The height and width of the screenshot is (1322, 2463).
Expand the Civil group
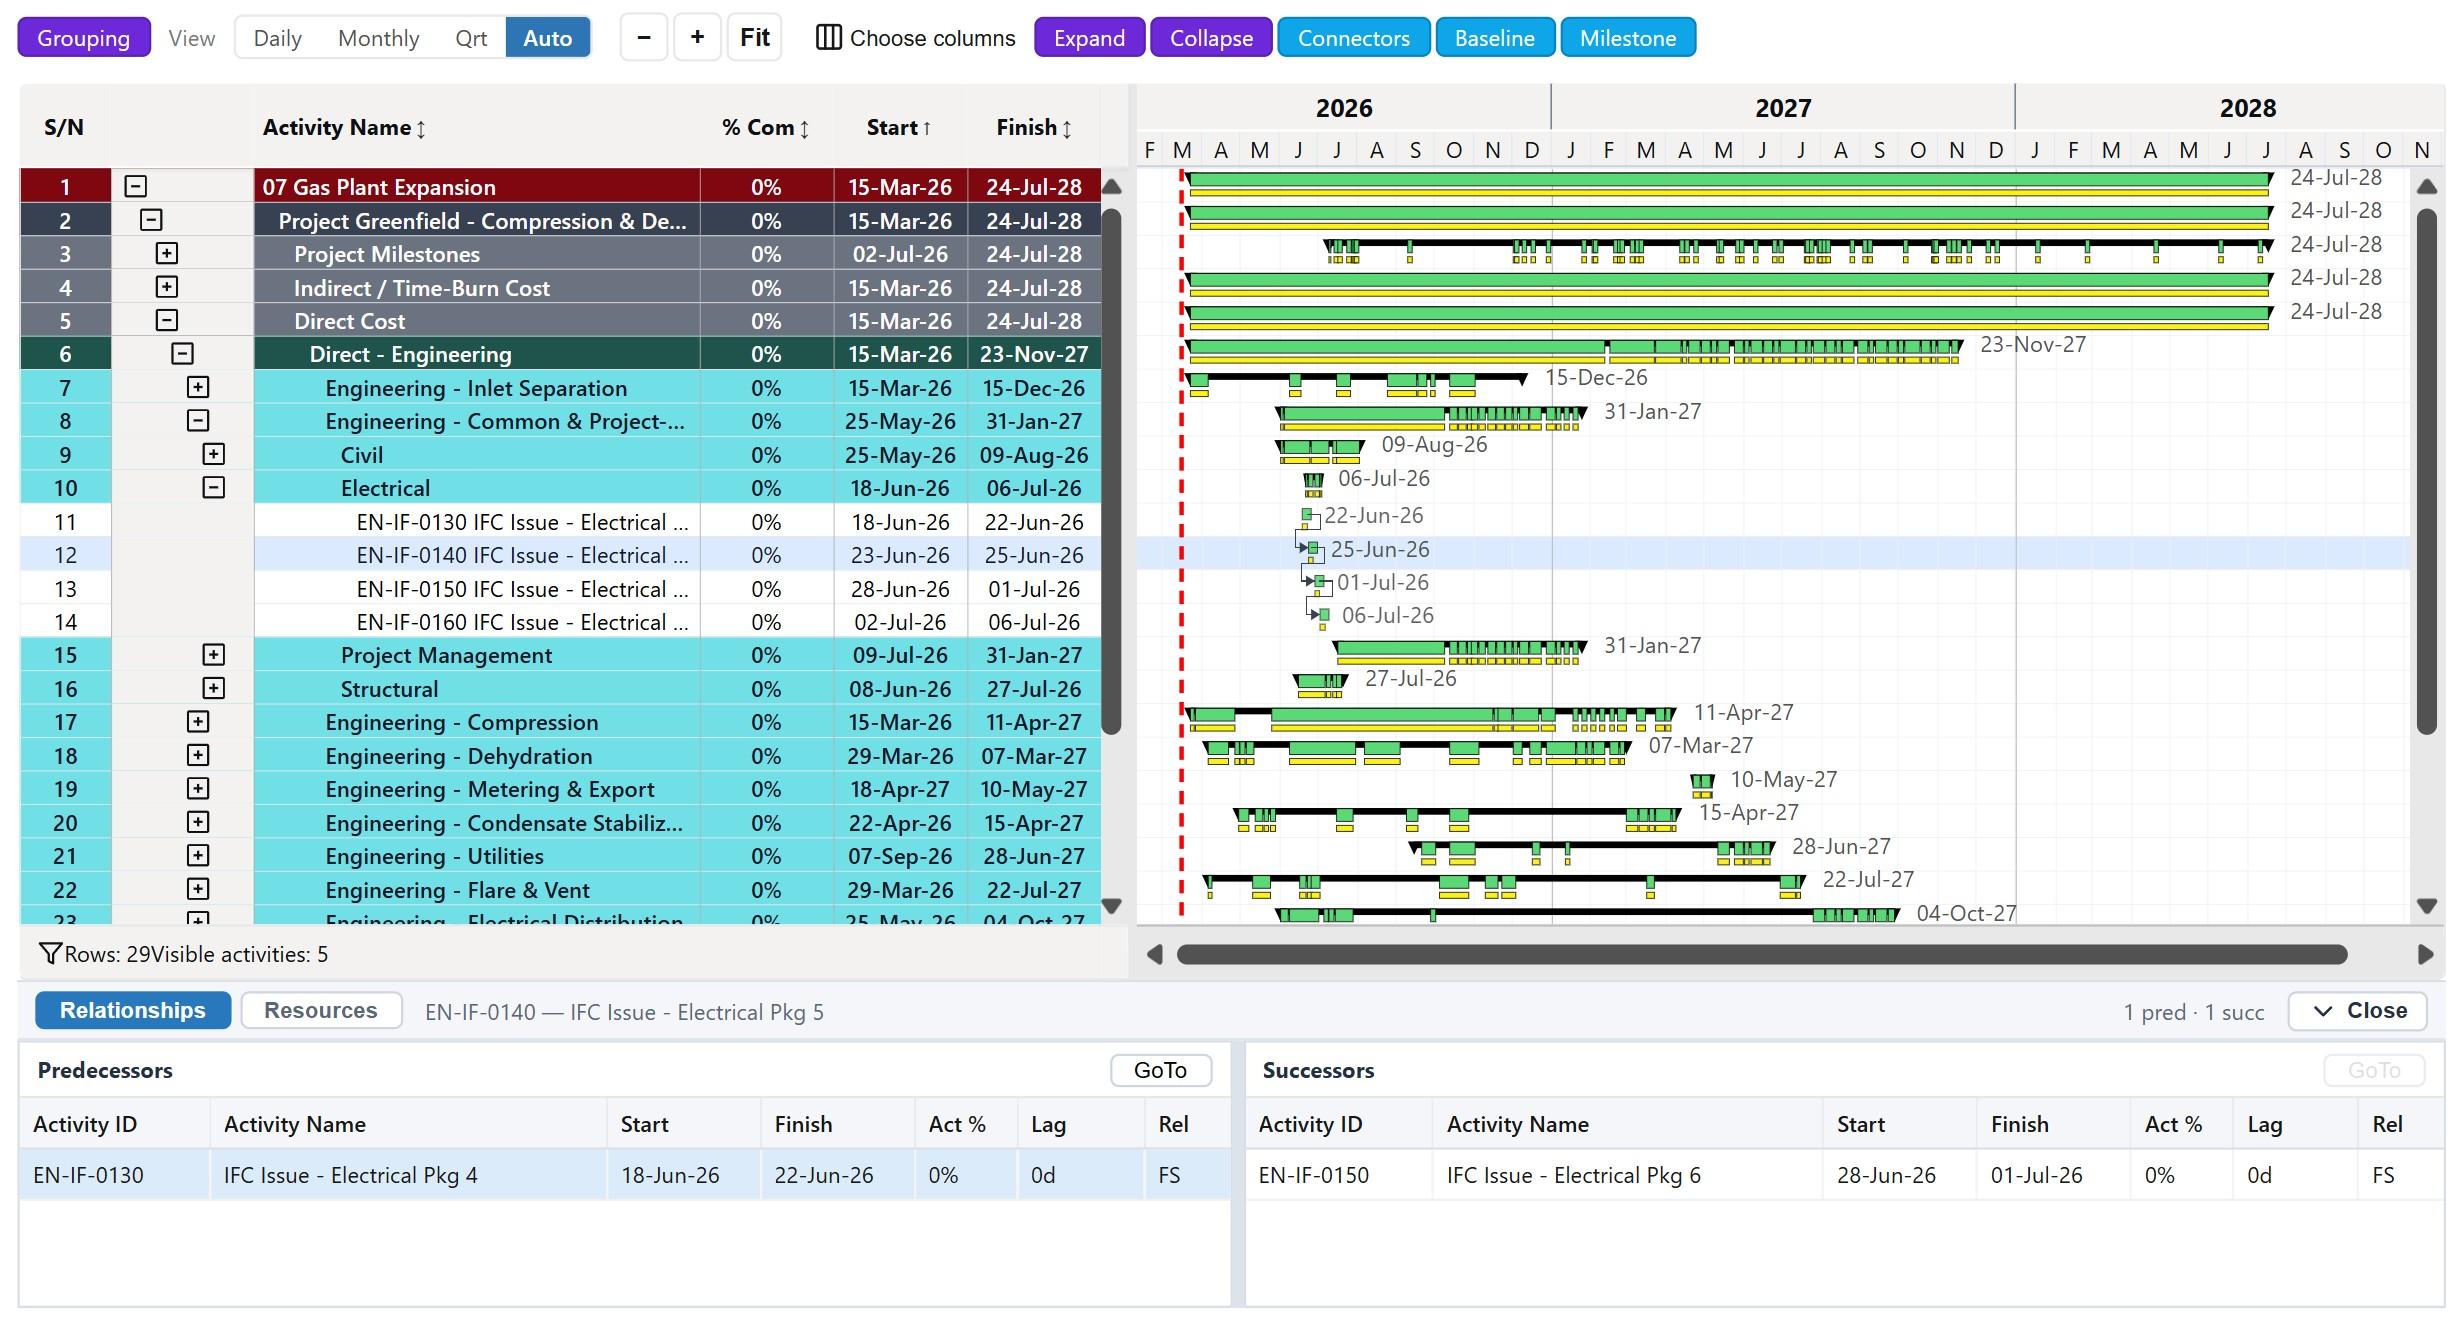click(x=214, y=454)
